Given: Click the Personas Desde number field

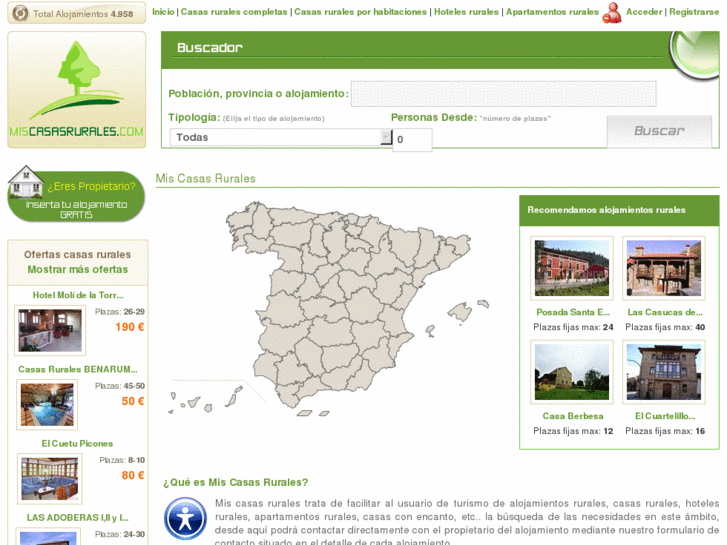Looking at the screenshot, I should [x=412, y=140].
